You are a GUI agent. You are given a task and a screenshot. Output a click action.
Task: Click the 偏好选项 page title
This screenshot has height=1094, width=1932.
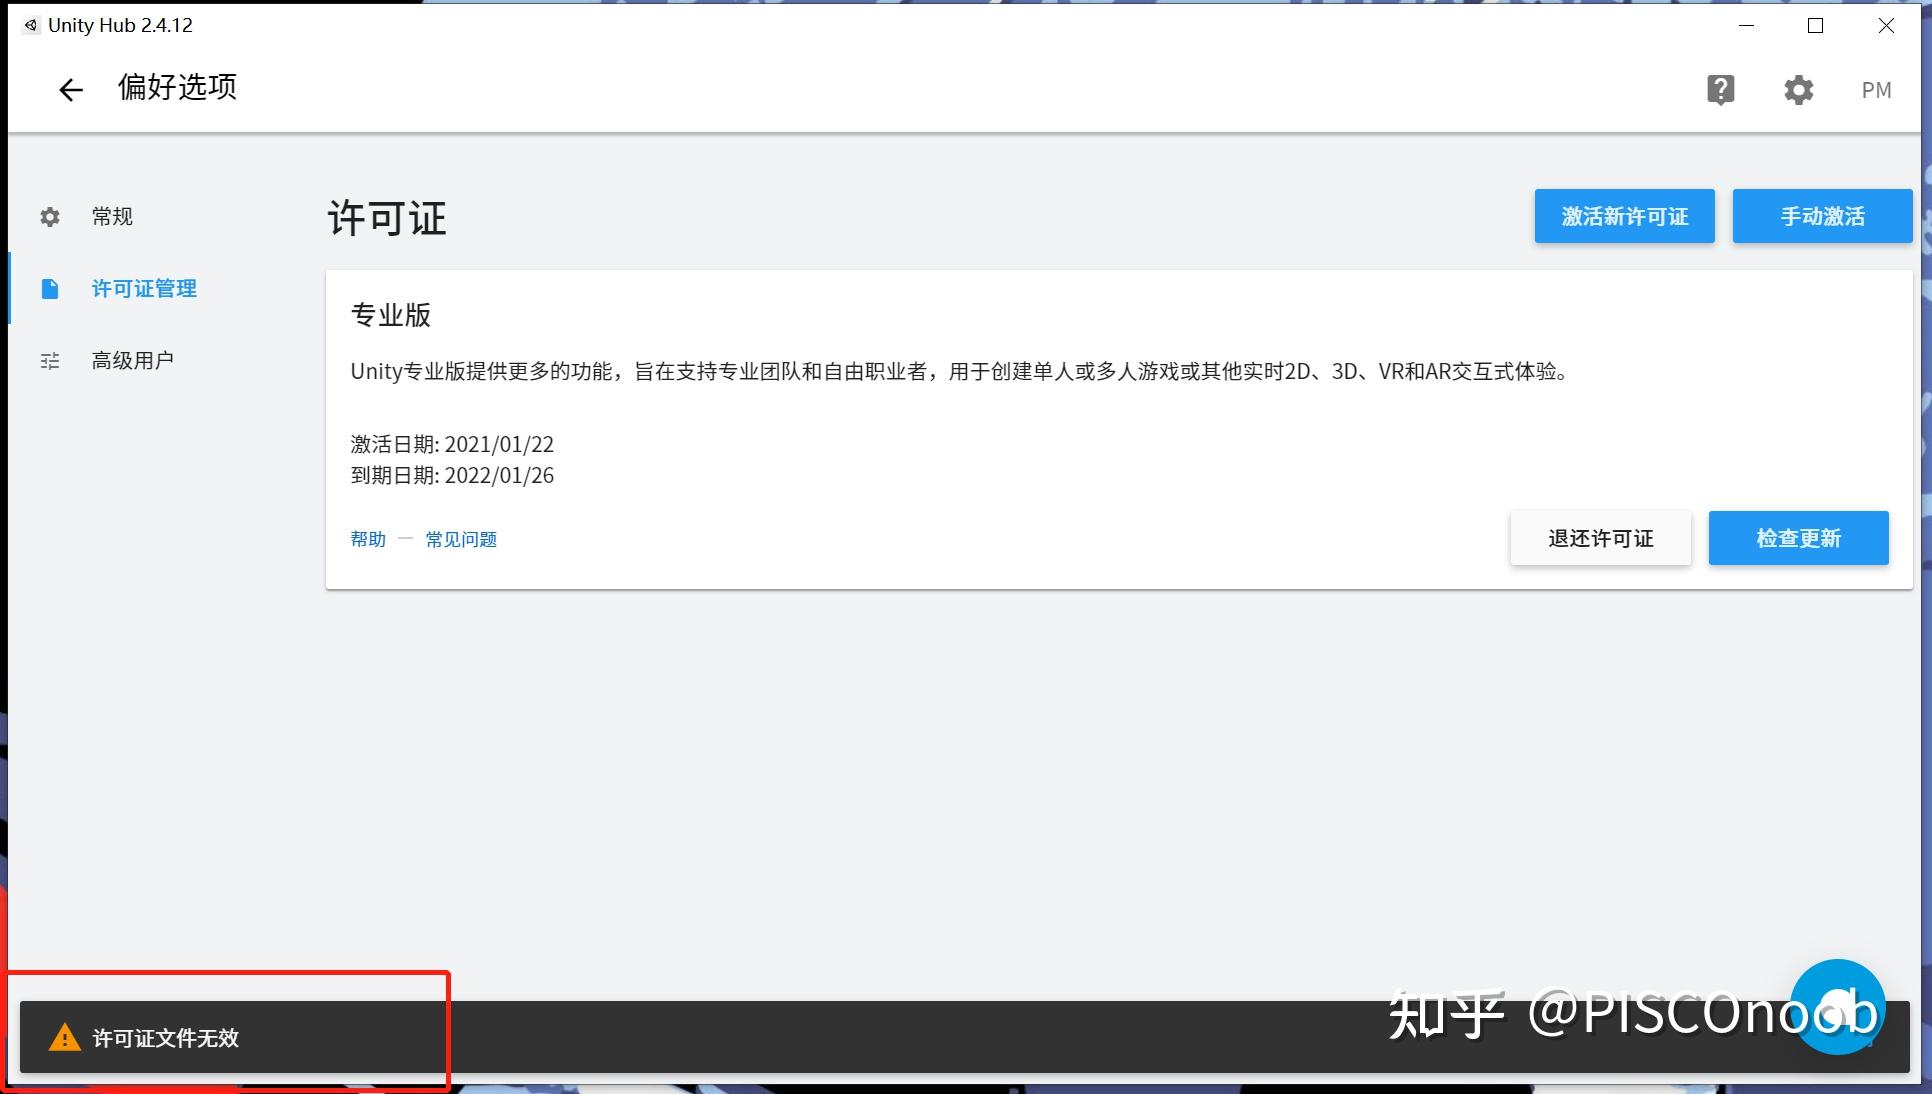(177, 87)
